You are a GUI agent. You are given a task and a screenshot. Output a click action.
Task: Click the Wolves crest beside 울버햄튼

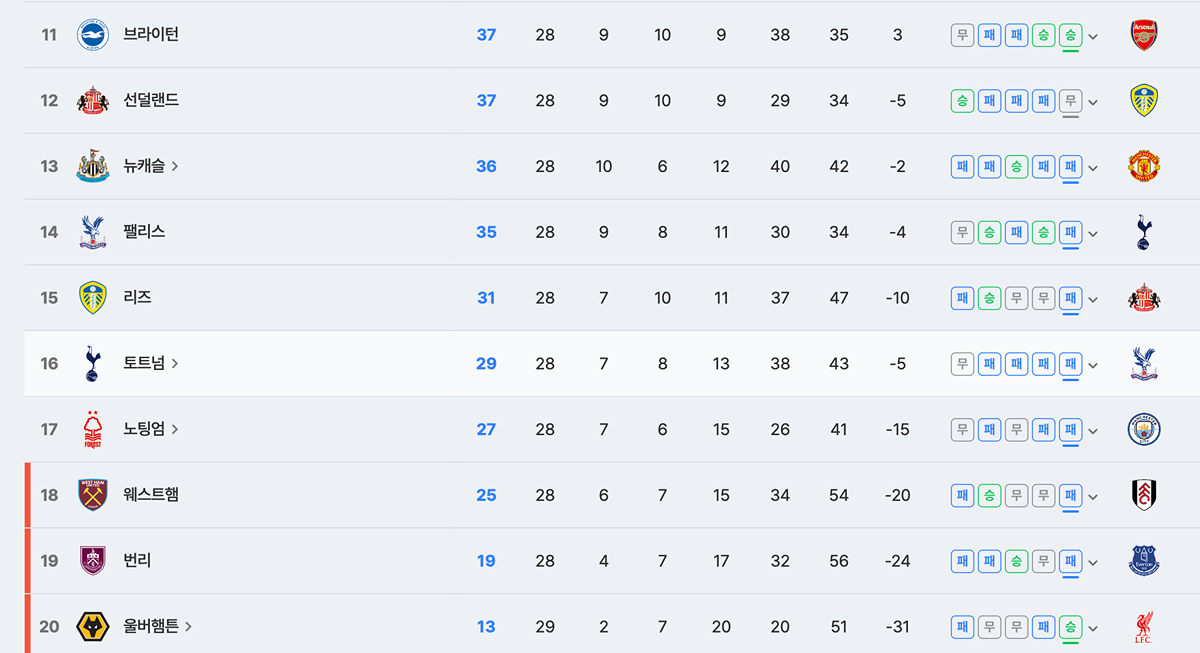93,627
